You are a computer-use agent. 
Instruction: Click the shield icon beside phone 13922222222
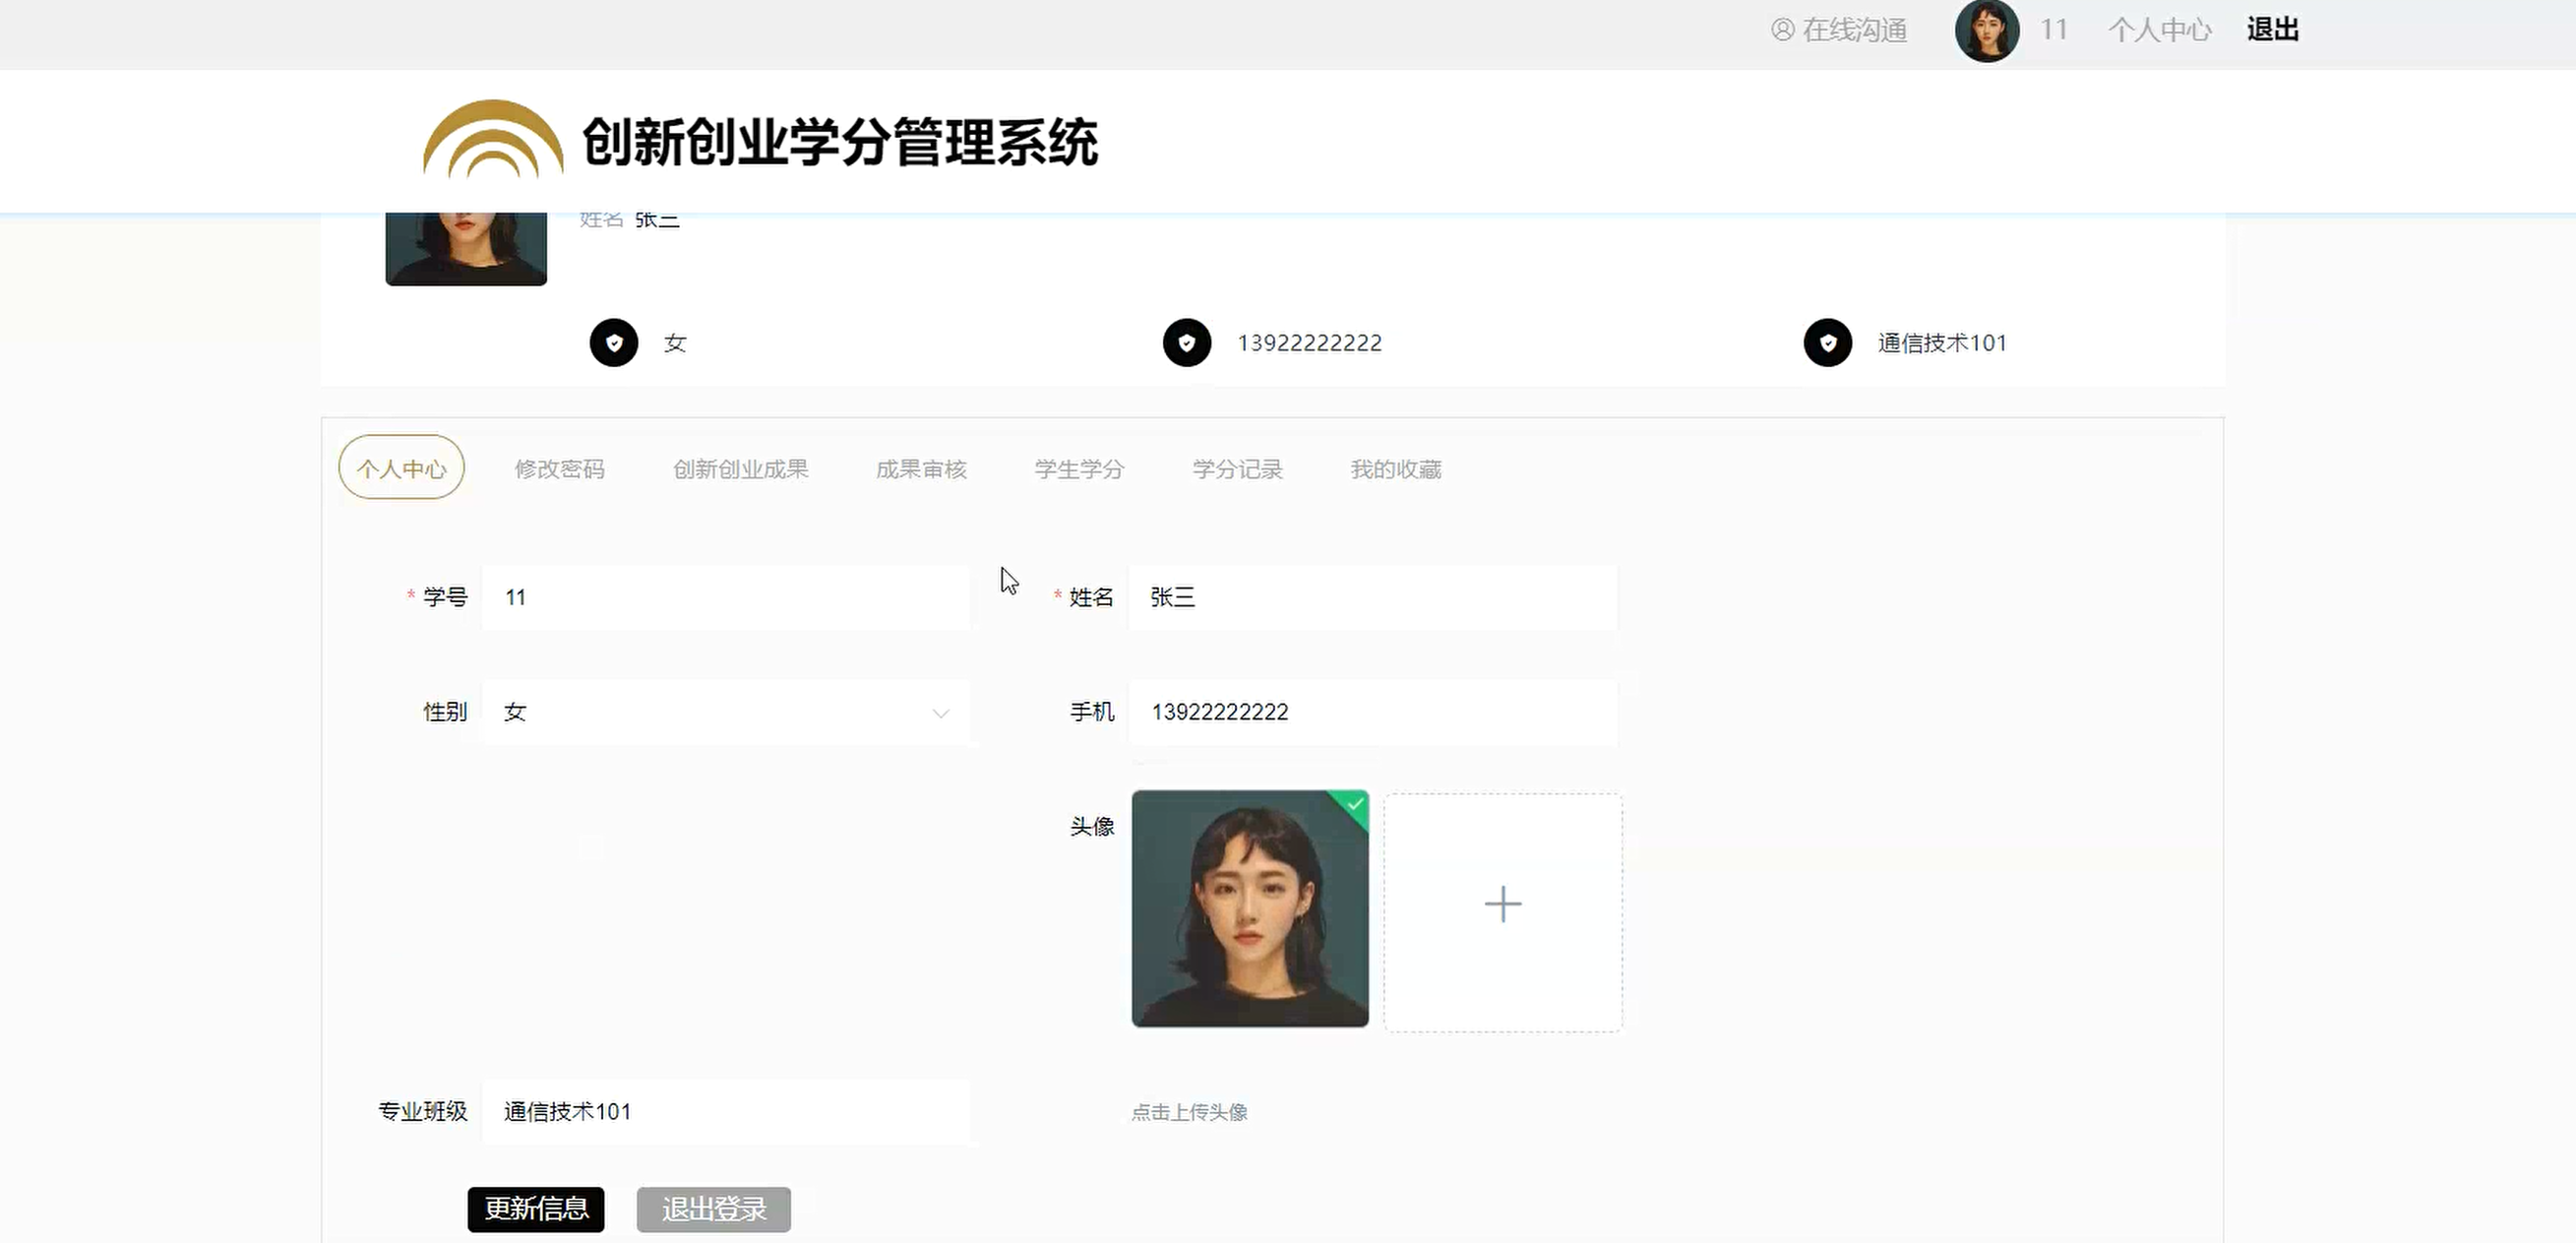(x=1187, y=343)
